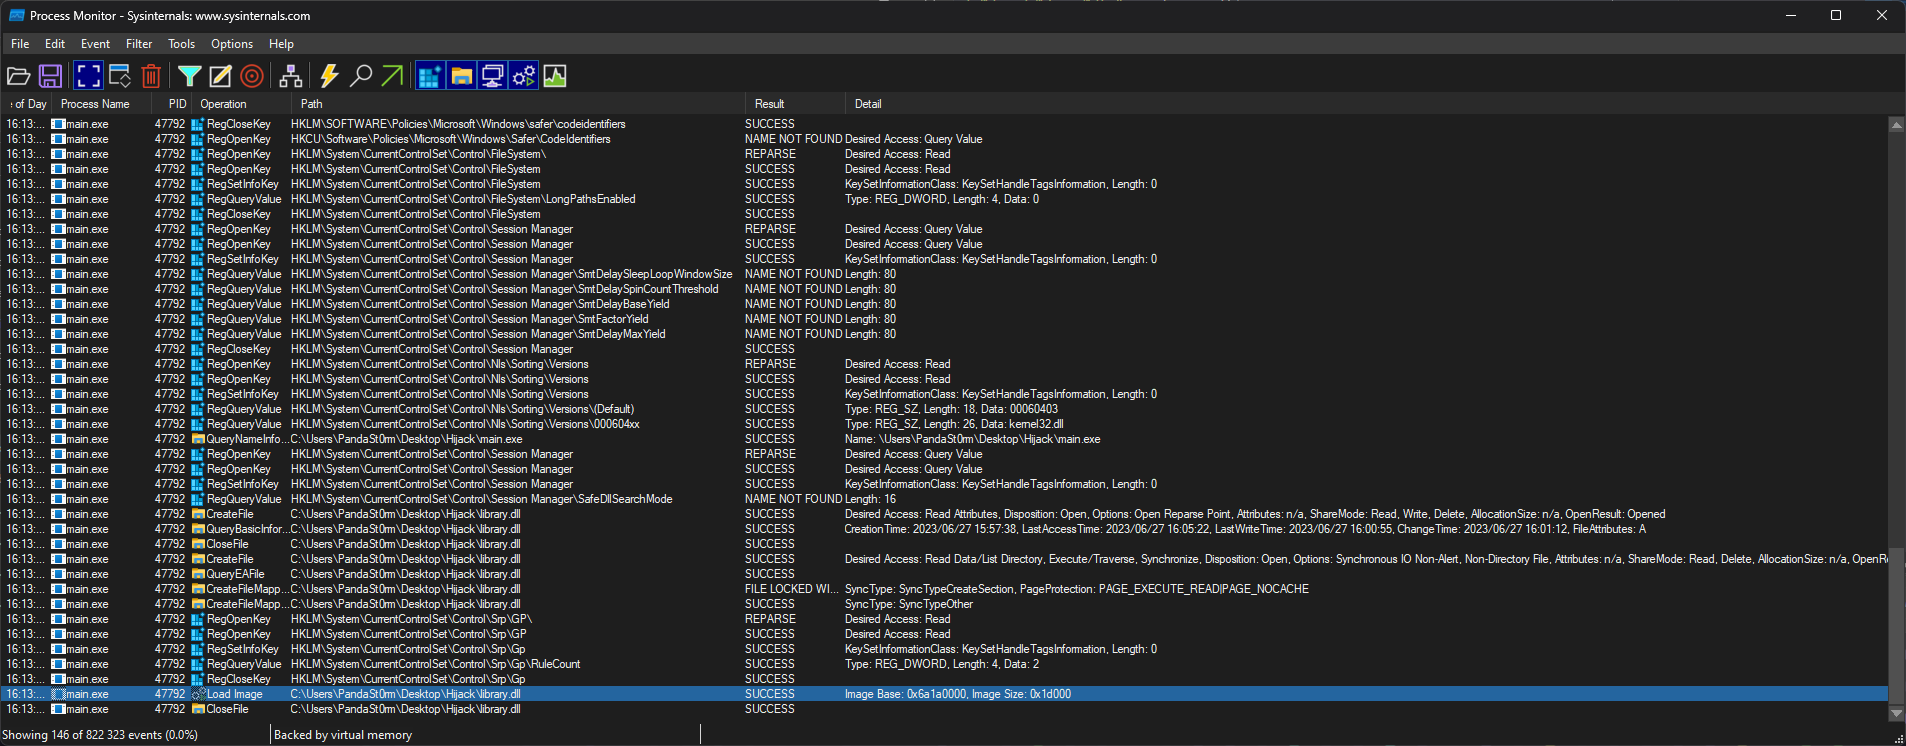Click the Time of Day column header
Image resolution: width=1906 pixels, height=746 pixels.
click(27, 104)
